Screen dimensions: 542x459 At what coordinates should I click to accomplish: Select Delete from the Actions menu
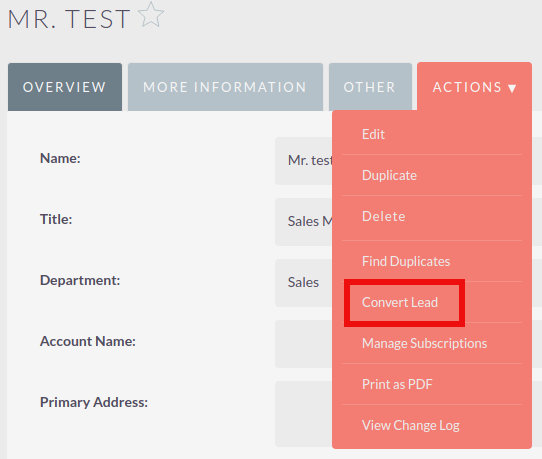[x=384, y=216]
